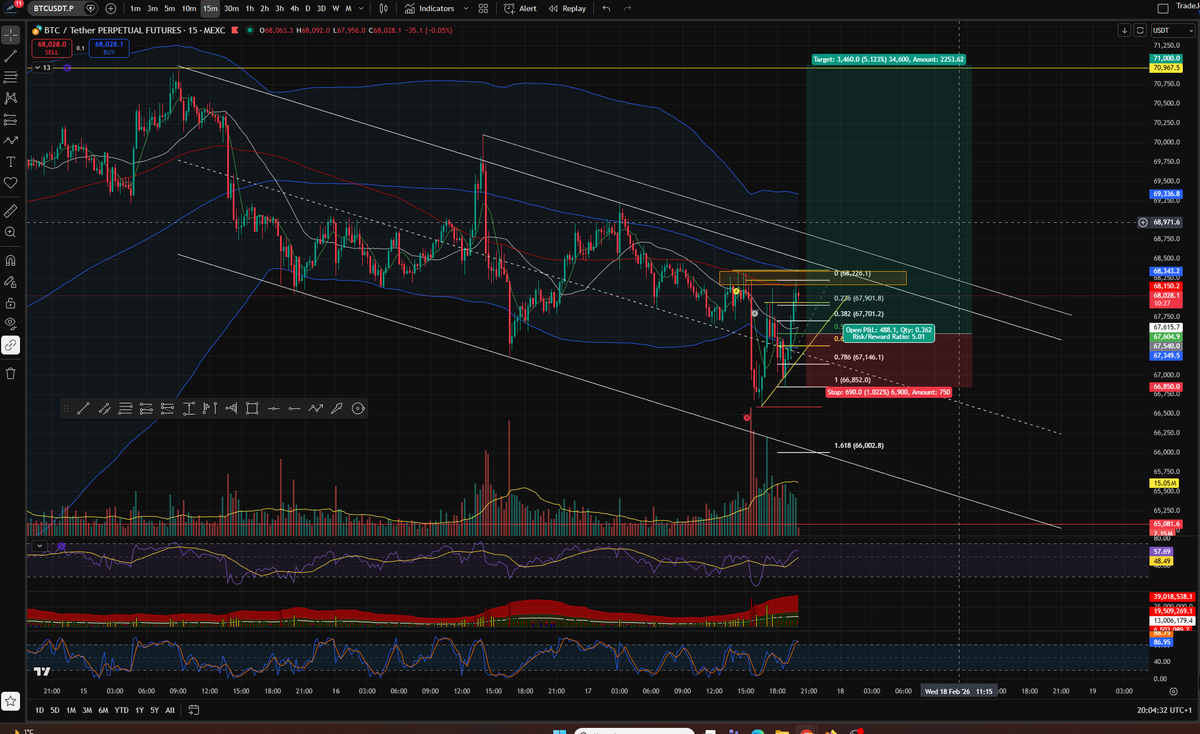This screenshot has height=734, width=1200.
Task: Click the red flag next to MEXC
Action: point(236,30)
